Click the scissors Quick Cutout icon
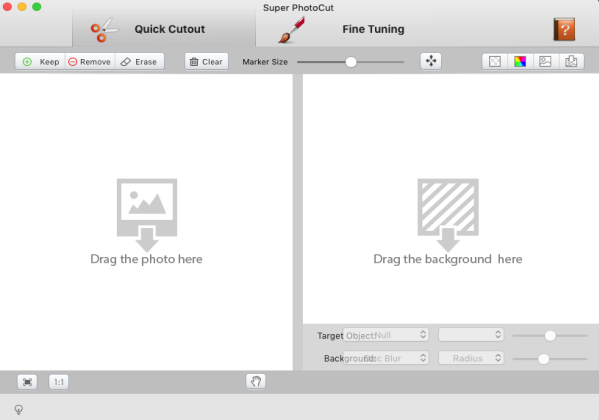The height and width of the screenshot is (420, 599). pyautogui.click(x=104, y=29)
